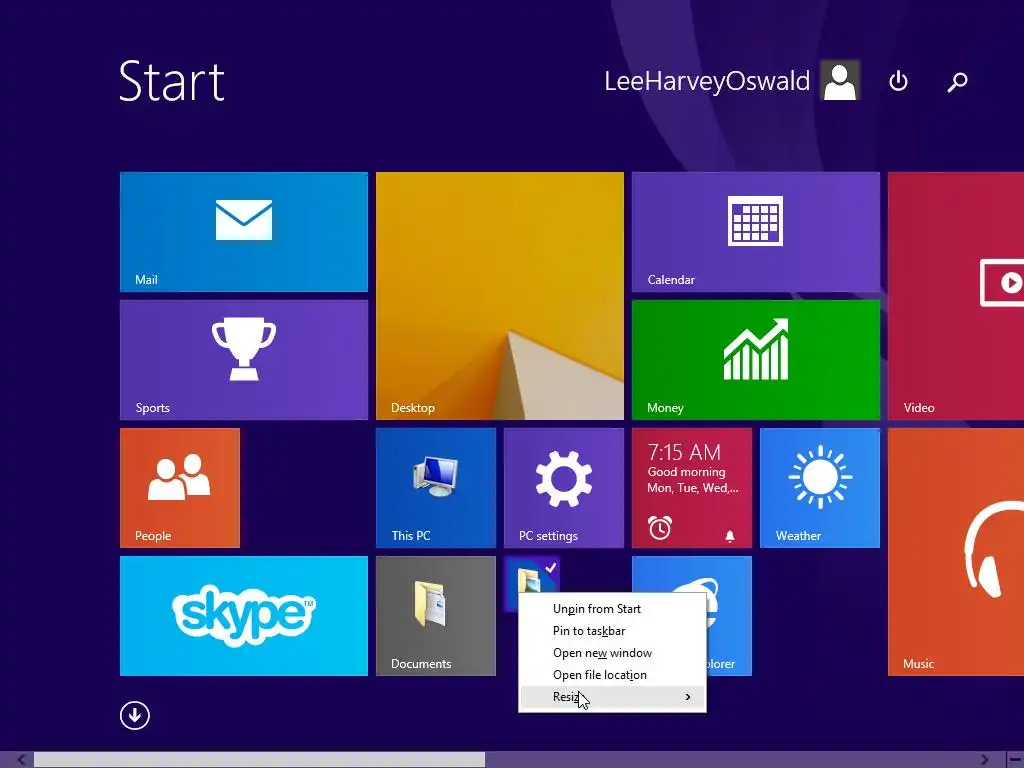This screenshot has width=1024, height=768.
Task: Deselect the checked small folder tile
Action: [532, 575]
